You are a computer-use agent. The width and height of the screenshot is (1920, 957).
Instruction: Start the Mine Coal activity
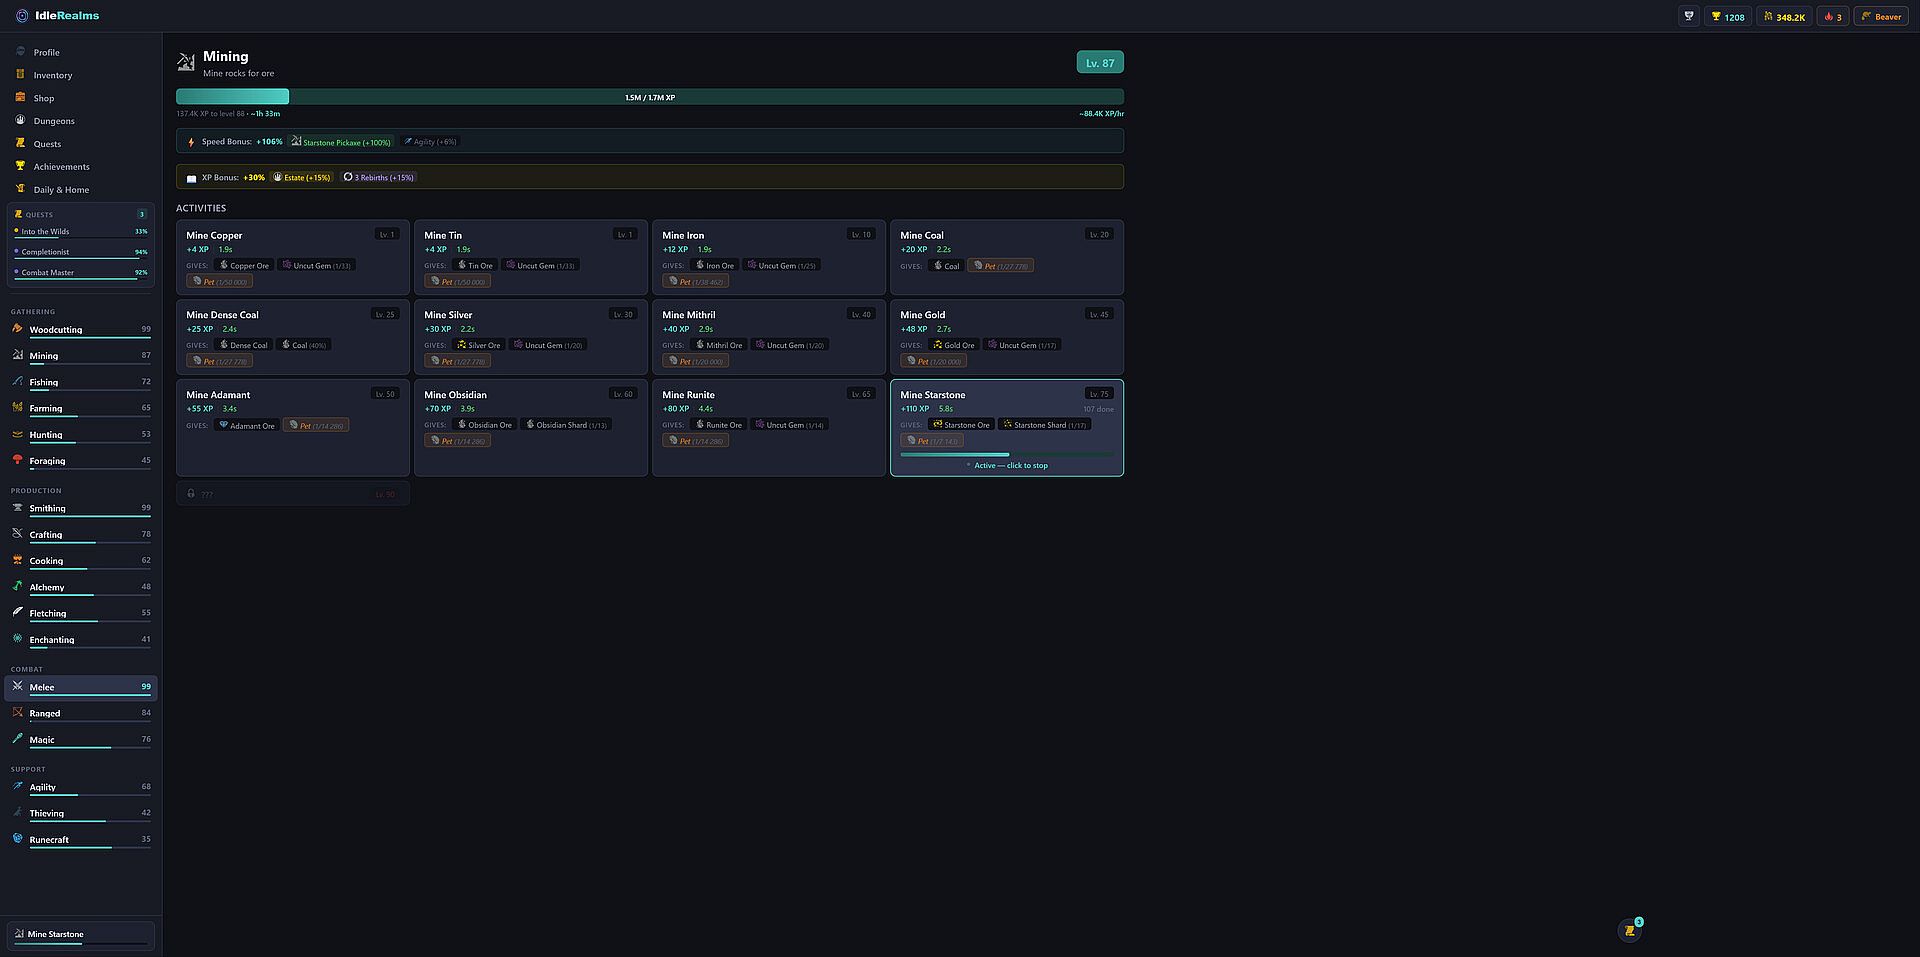[x=1007, y=257]
